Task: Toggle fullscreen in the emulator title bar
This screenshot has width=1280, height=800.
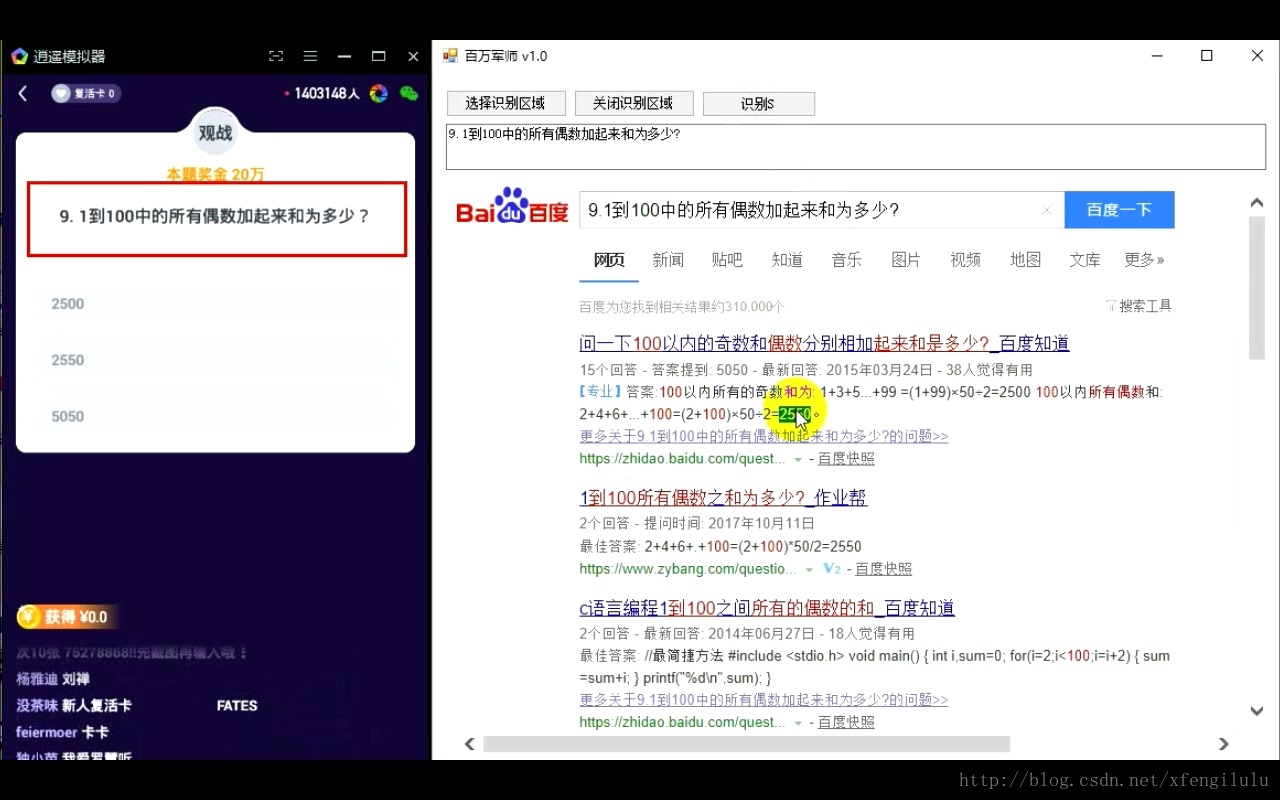Action: pyautogui.click(x=277, y=56)
